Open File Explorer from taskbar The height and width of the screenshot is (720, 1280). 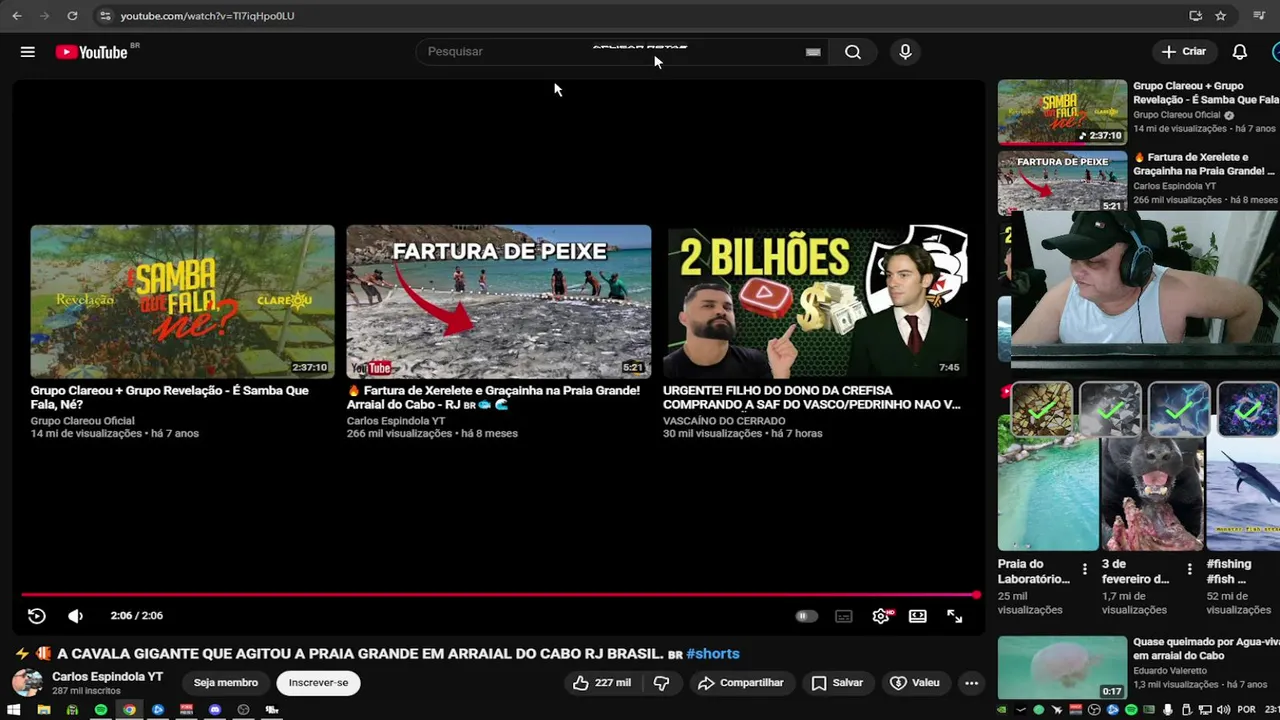tap(43, 710)
